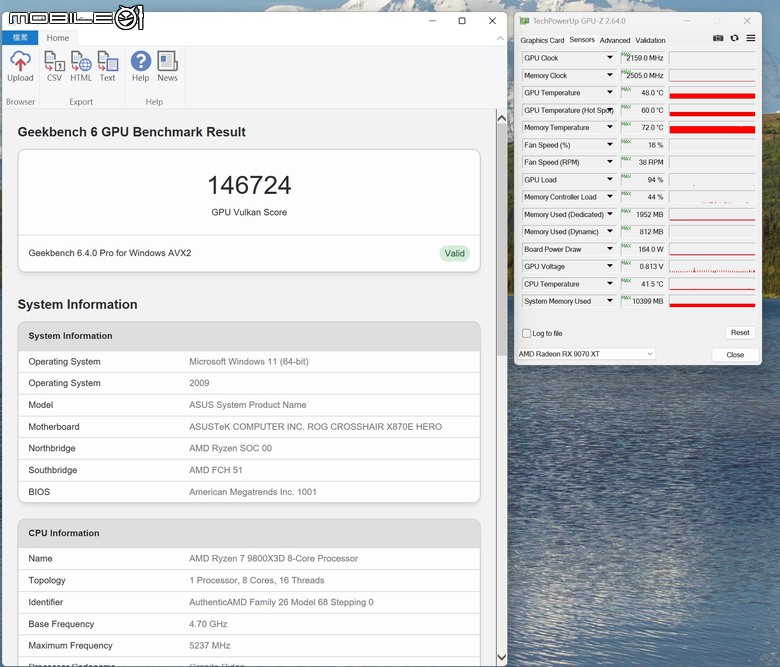Click the Hot Spot temperature value 60.0 °C
Viewport: 780px width, 667px height.
(652, 110)
